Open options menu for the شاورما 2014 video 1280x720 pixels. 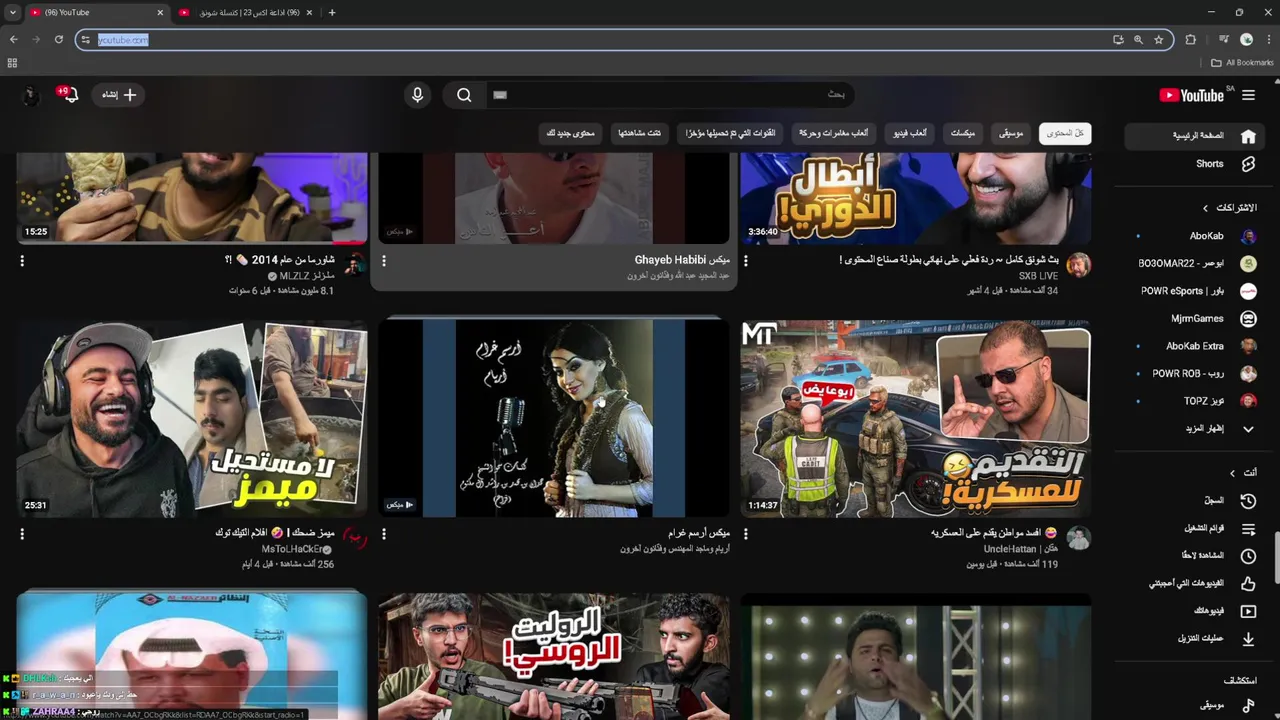coord(22,261)
